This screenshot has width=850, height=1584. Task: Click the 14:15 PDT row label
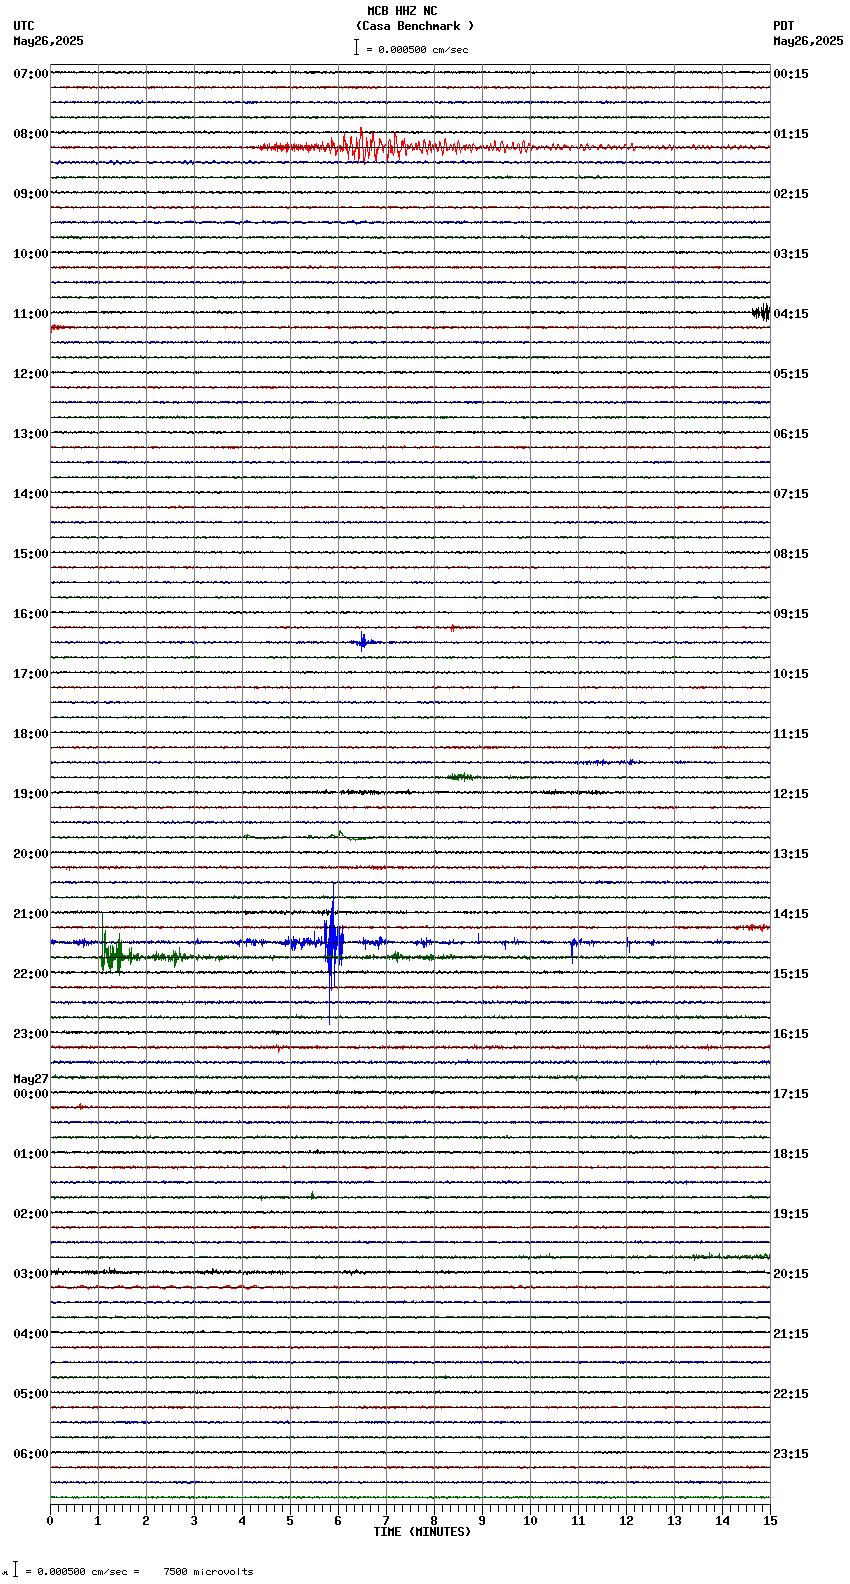(x=791, y=914)
